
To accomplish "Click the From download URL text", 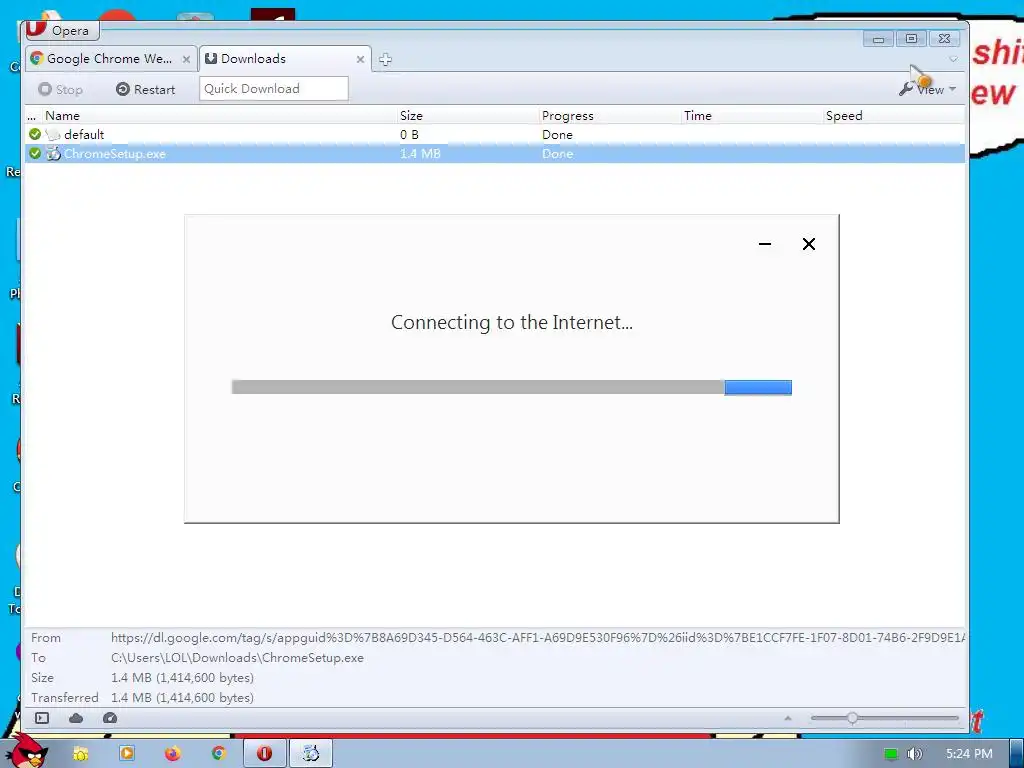I will click(x=537, y=637).
